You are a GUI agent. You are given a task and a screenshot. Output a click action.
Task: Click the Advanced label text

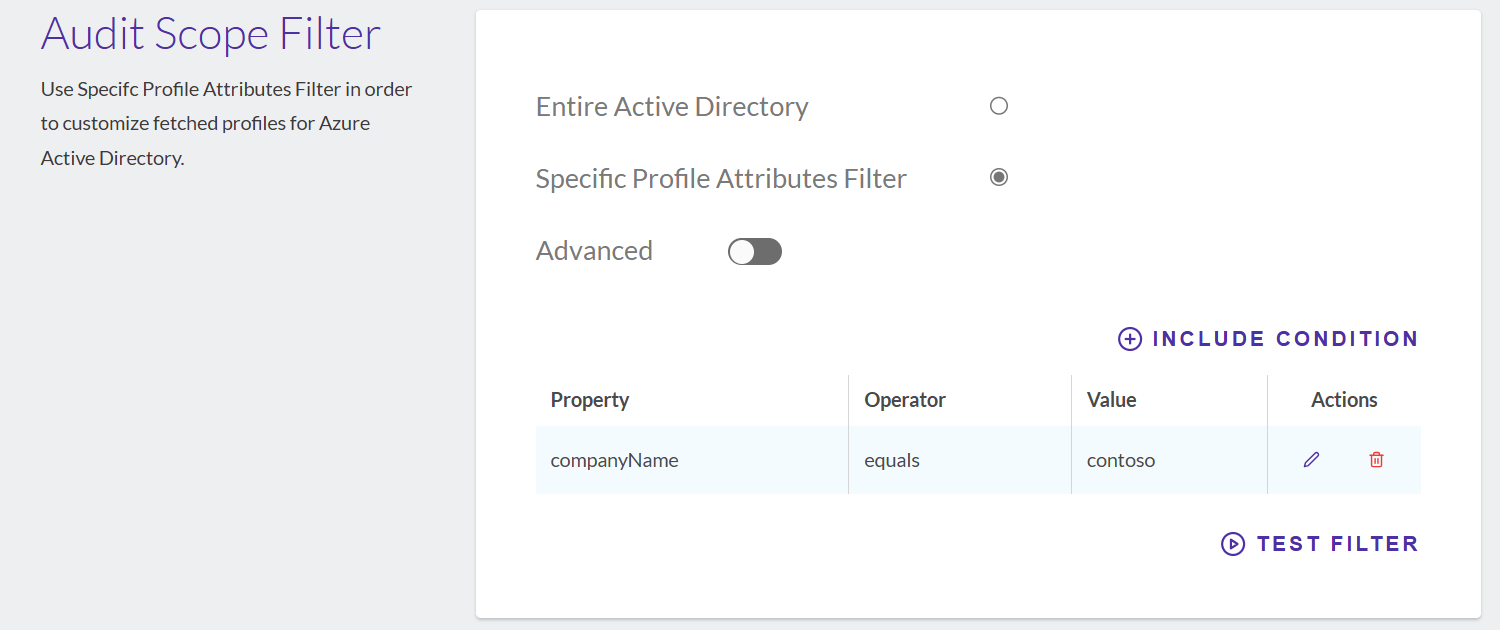594,250
